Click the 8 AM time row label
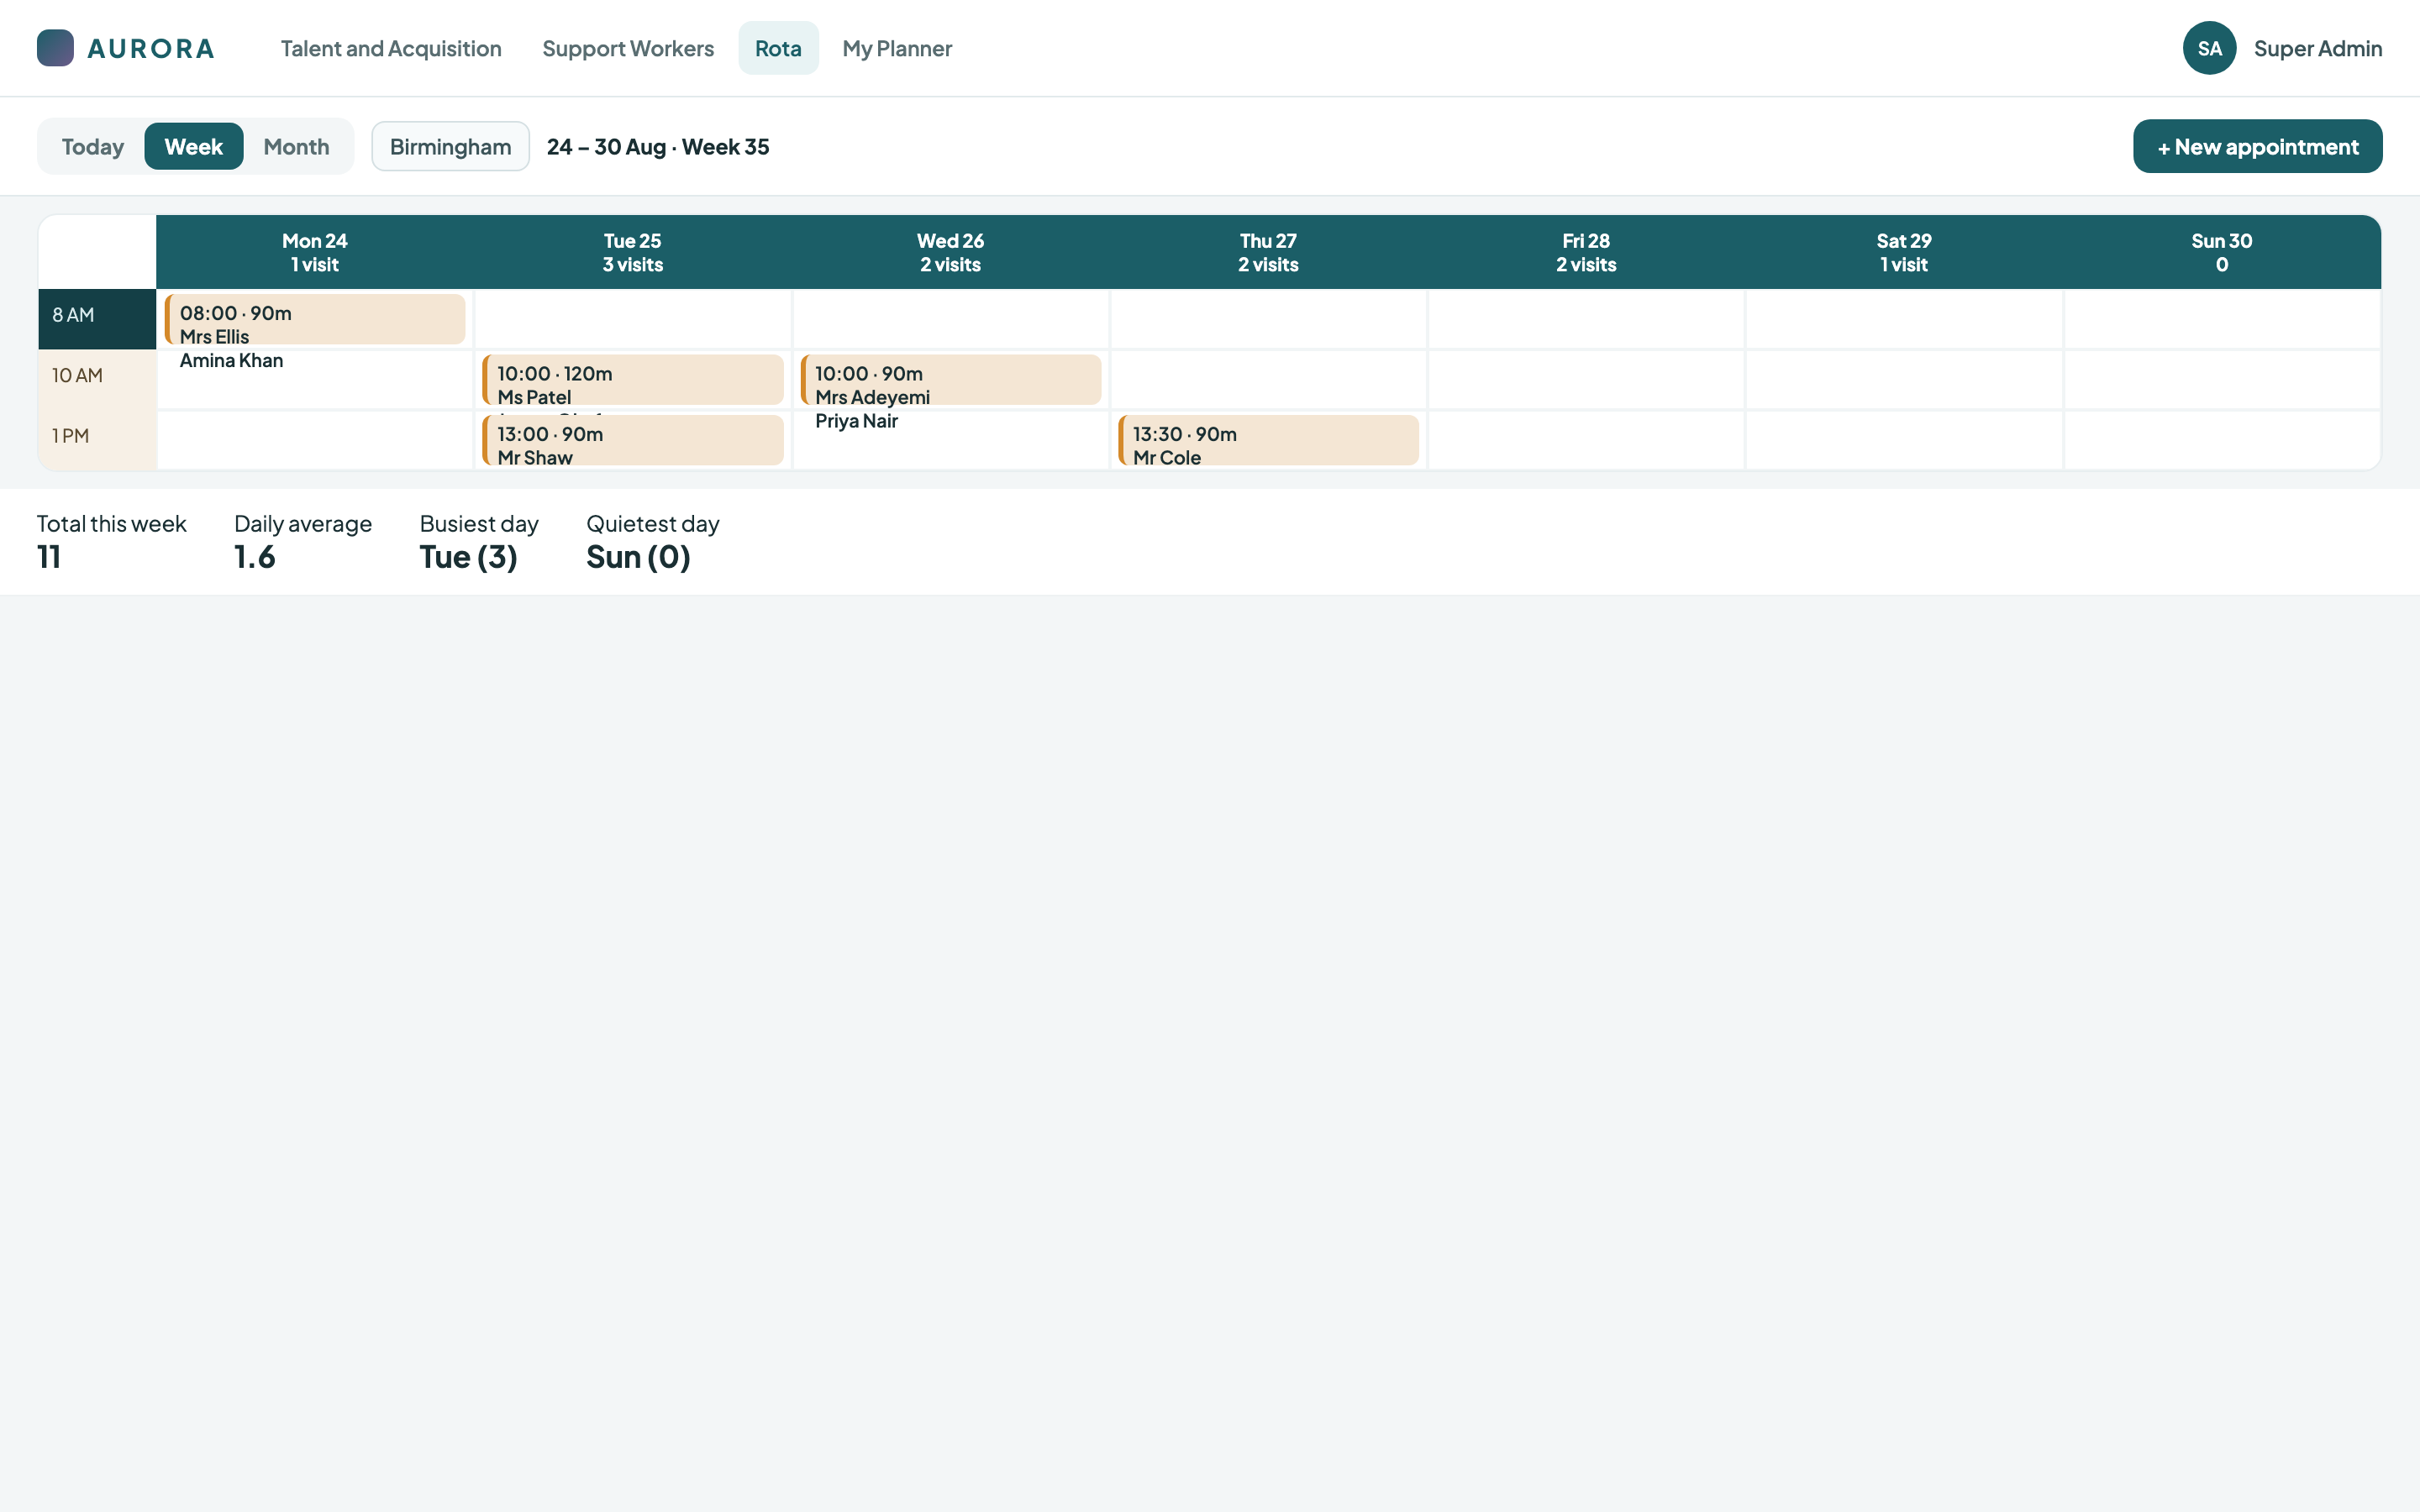Image resolution: width=2420 pixels, height=1512 pixels. (x=97, y=319)
